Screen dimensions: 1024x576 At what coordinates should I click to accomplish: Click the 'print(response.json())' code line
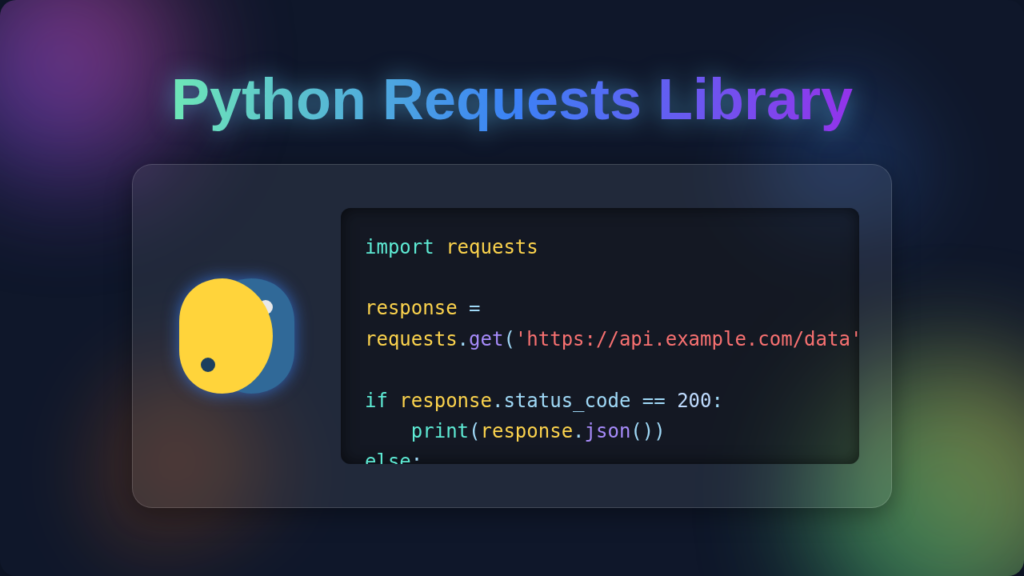(x=537, y=431)
